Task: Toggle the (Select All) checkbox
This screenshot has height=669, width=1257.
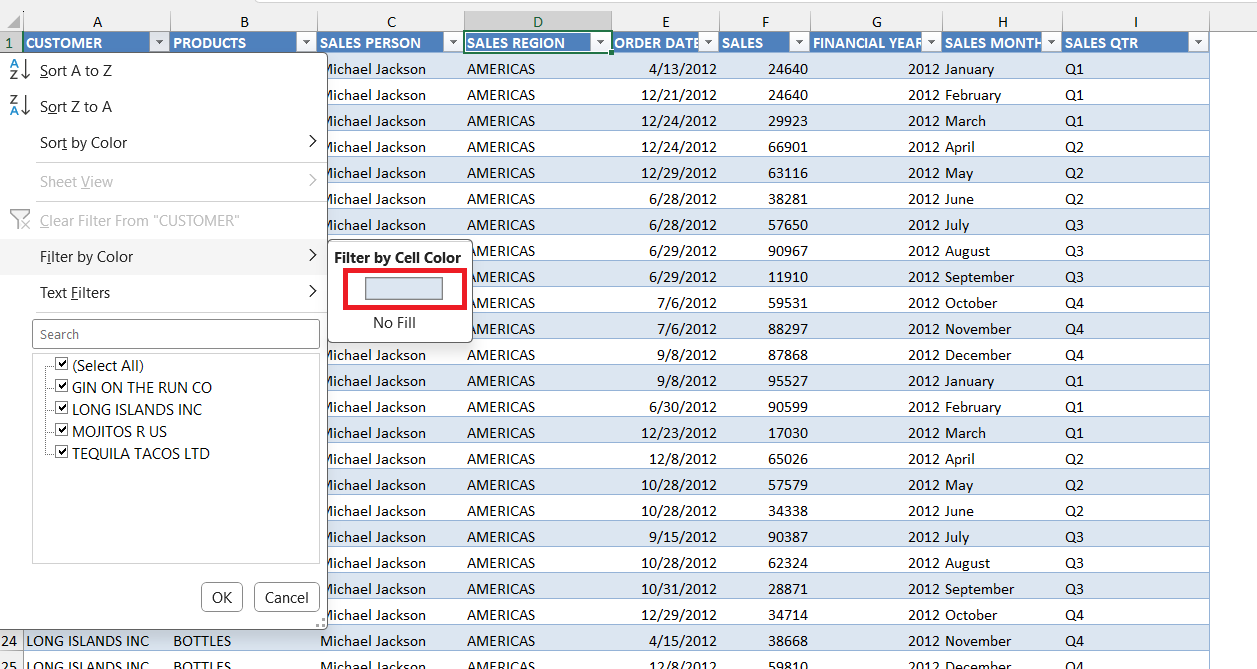Action: [x=62, y=365]
